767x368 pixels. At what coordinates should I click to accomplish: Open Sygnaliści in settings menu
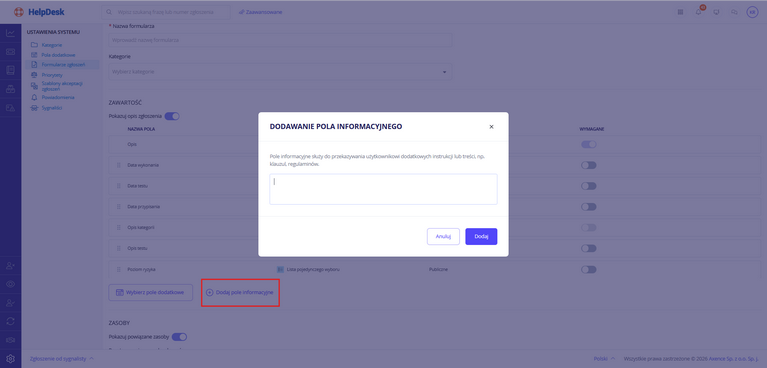tap(51, 108)
